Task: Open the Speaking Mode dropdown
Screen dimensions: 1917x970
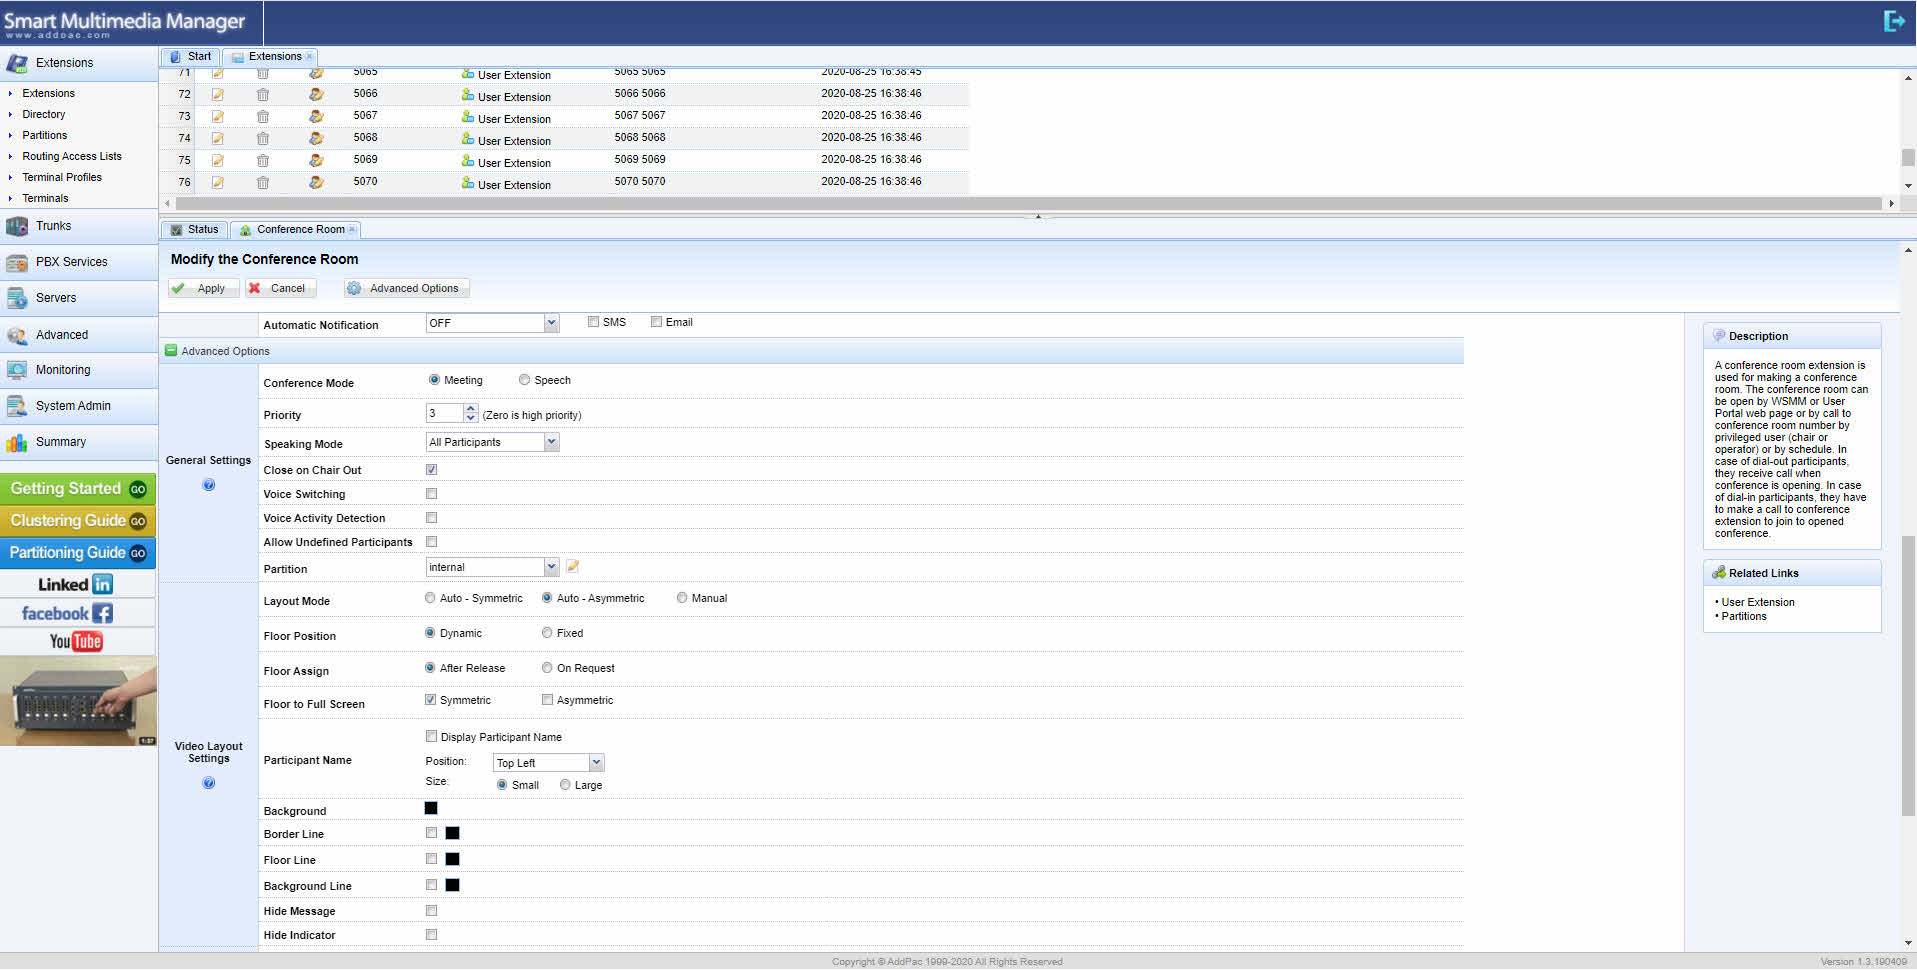Action: pyautogui.click(x=551, y=442)
